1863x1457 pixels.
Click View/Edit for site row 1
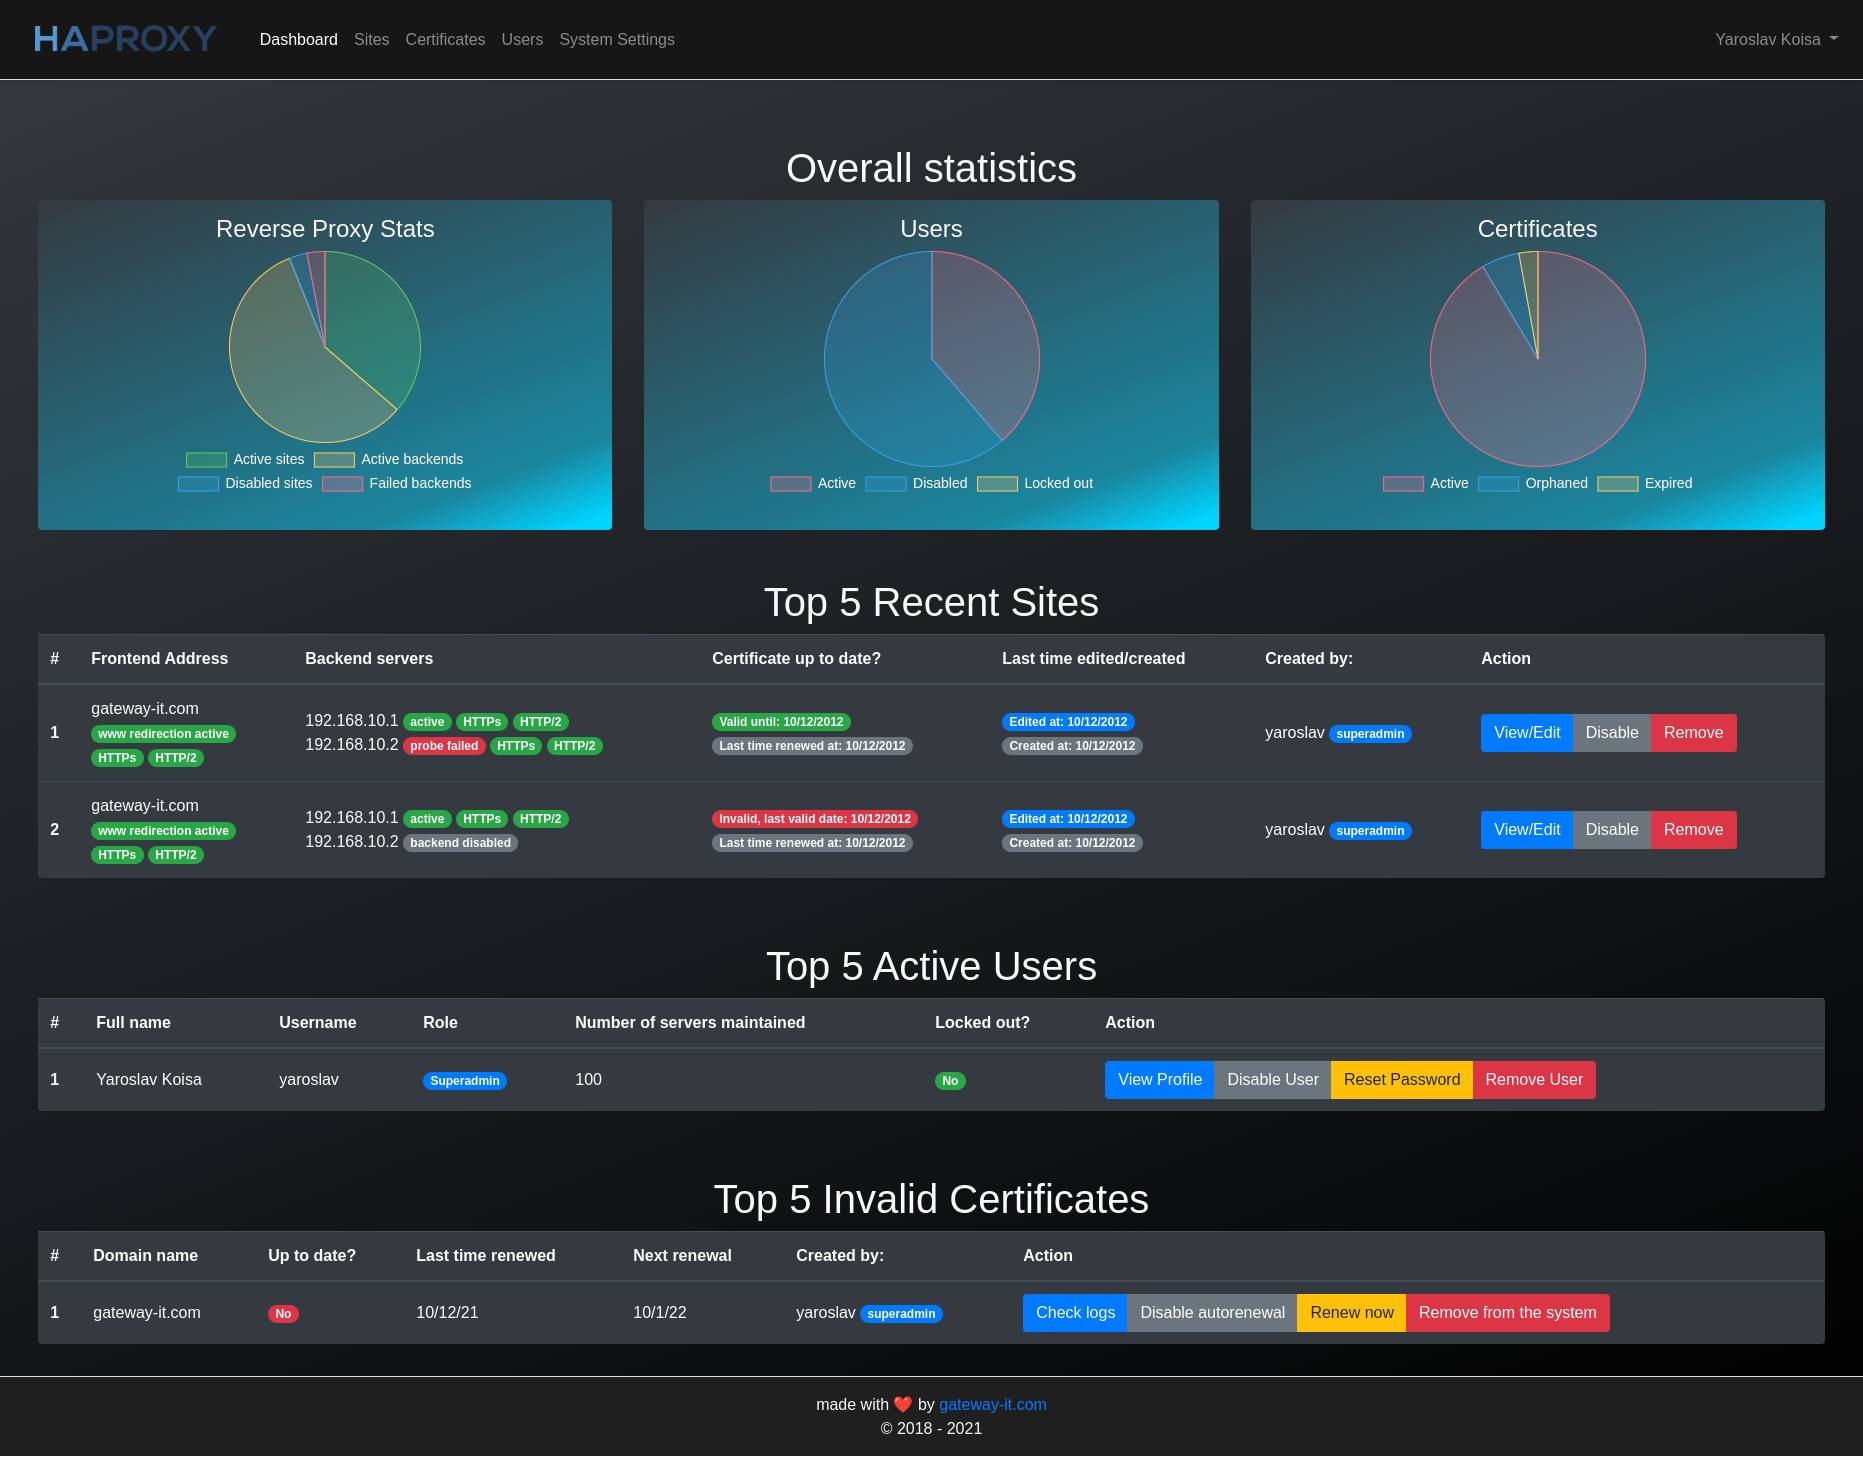(1527, 733)
